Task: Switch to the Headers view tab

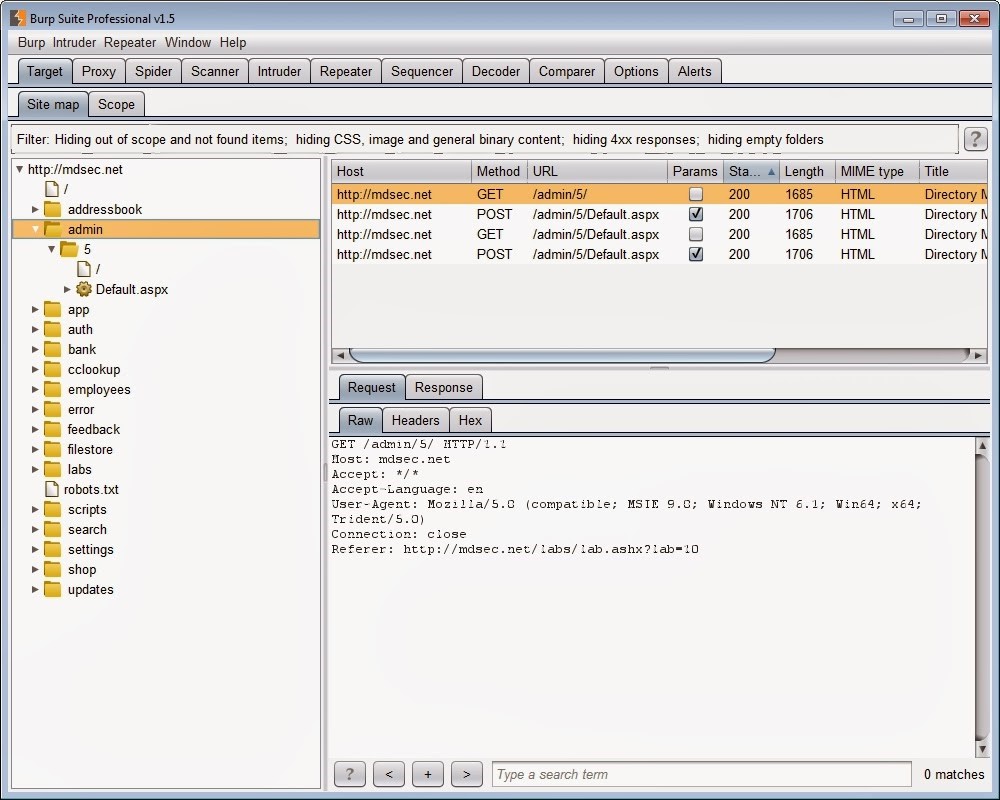Action: coord(415,420)
